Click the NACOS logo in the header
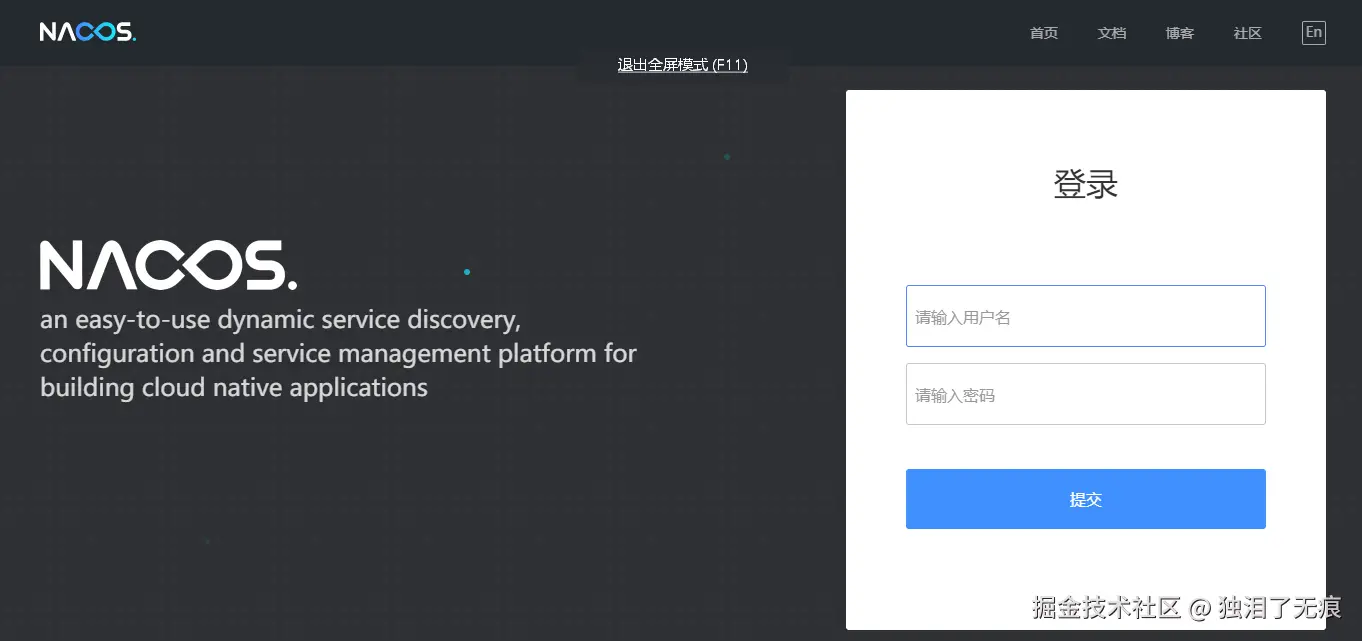 click(x=88, y=32)
